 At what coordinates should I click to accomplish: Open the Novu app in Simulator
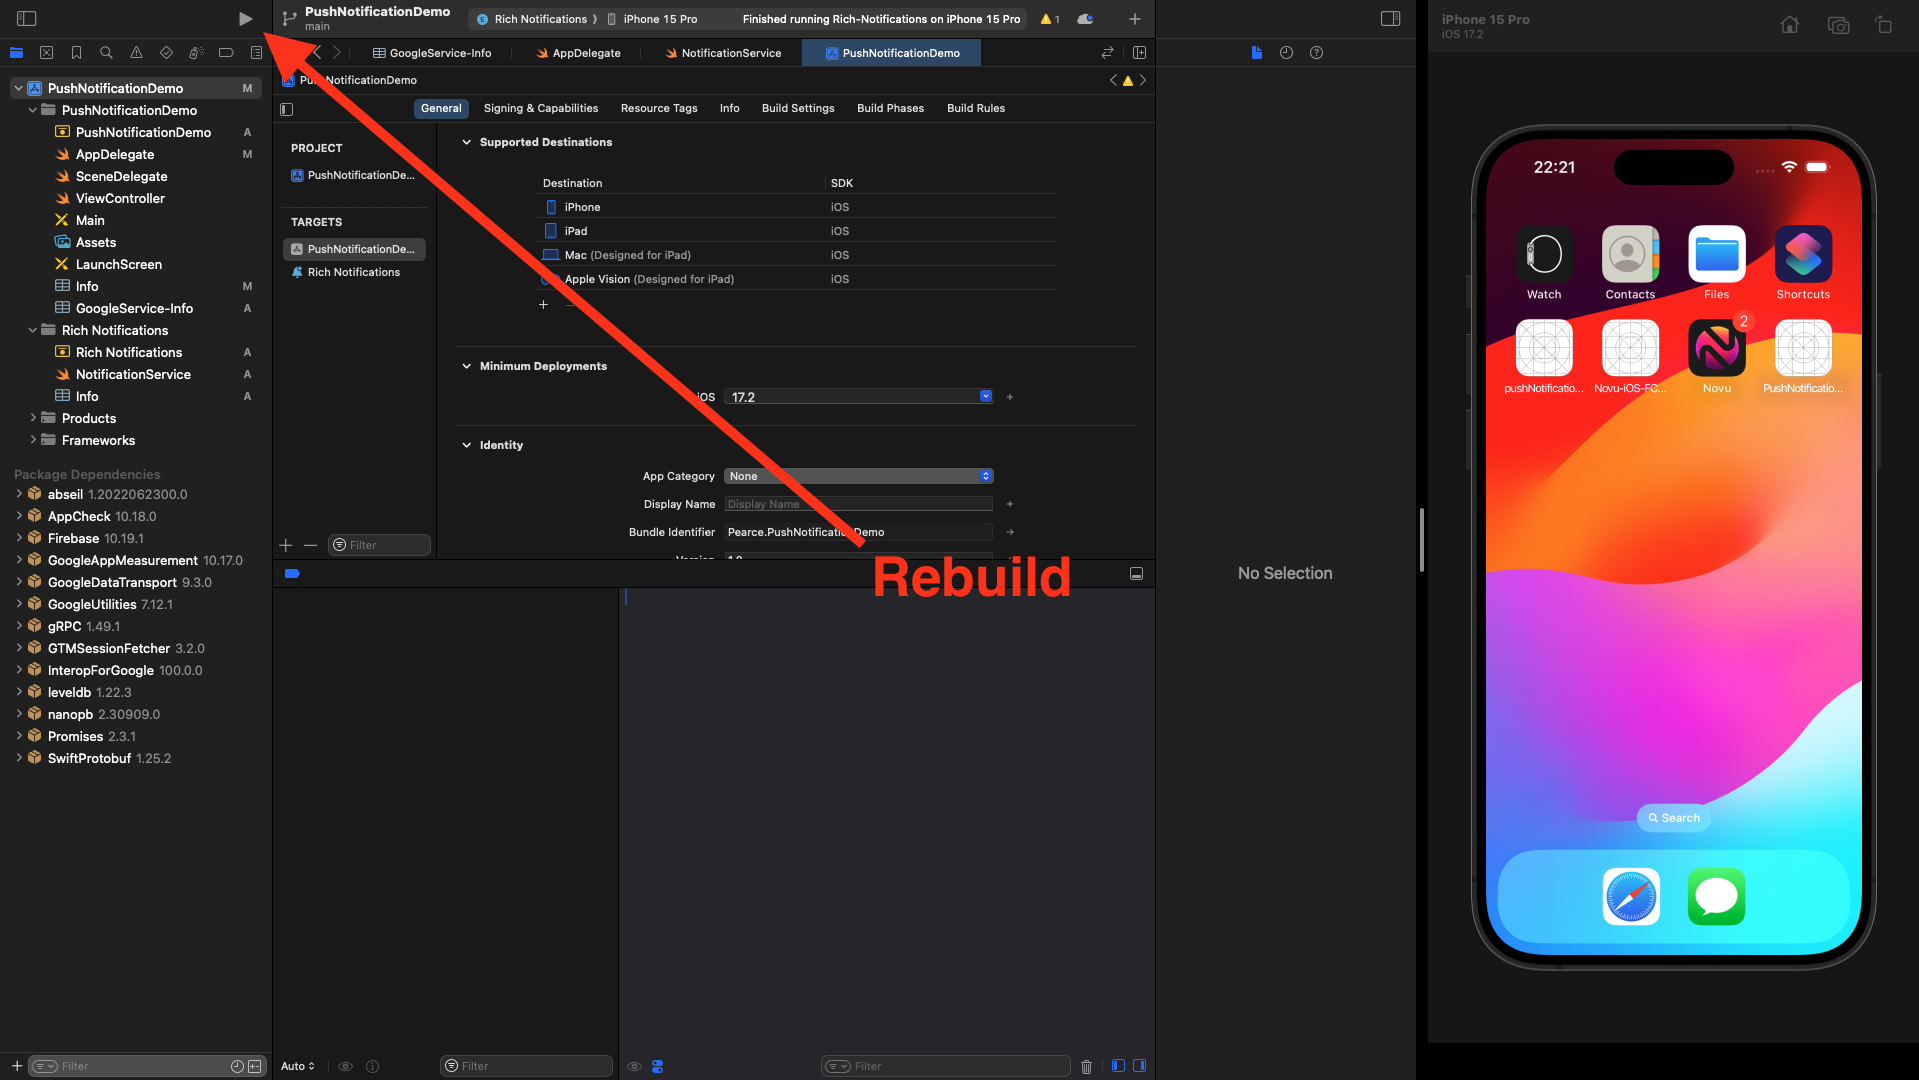(1717, 348)
